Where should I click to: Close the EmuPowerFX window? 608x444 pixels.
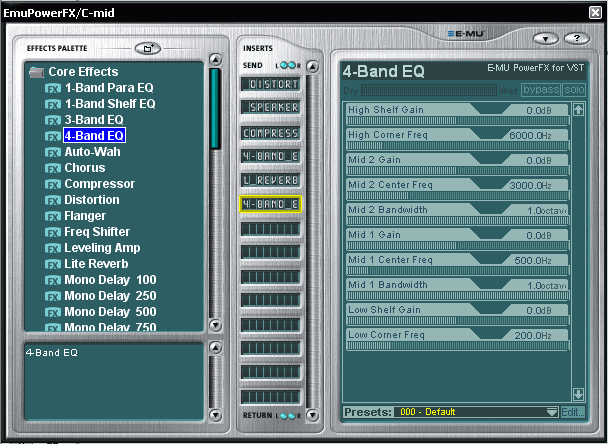tap(595, 13)
